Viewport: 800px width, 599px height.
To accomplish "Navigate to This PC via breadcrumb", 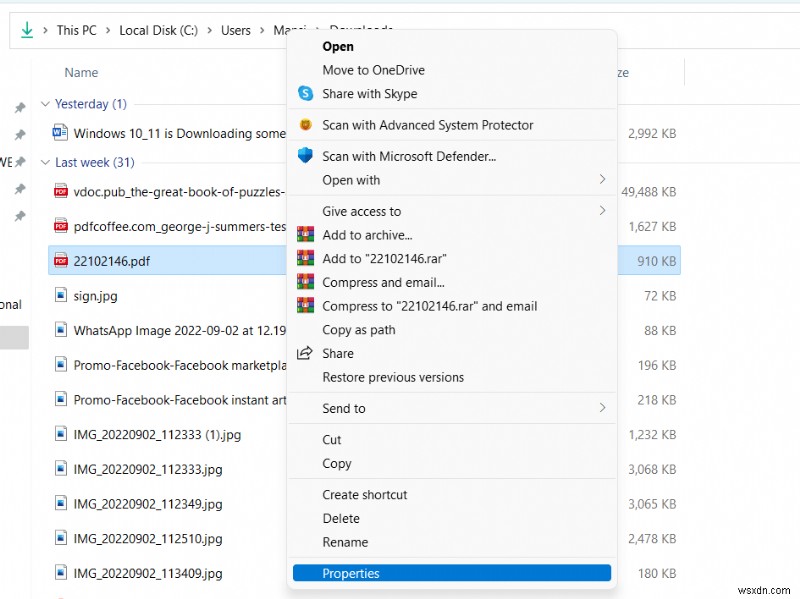I will point(76,30).
